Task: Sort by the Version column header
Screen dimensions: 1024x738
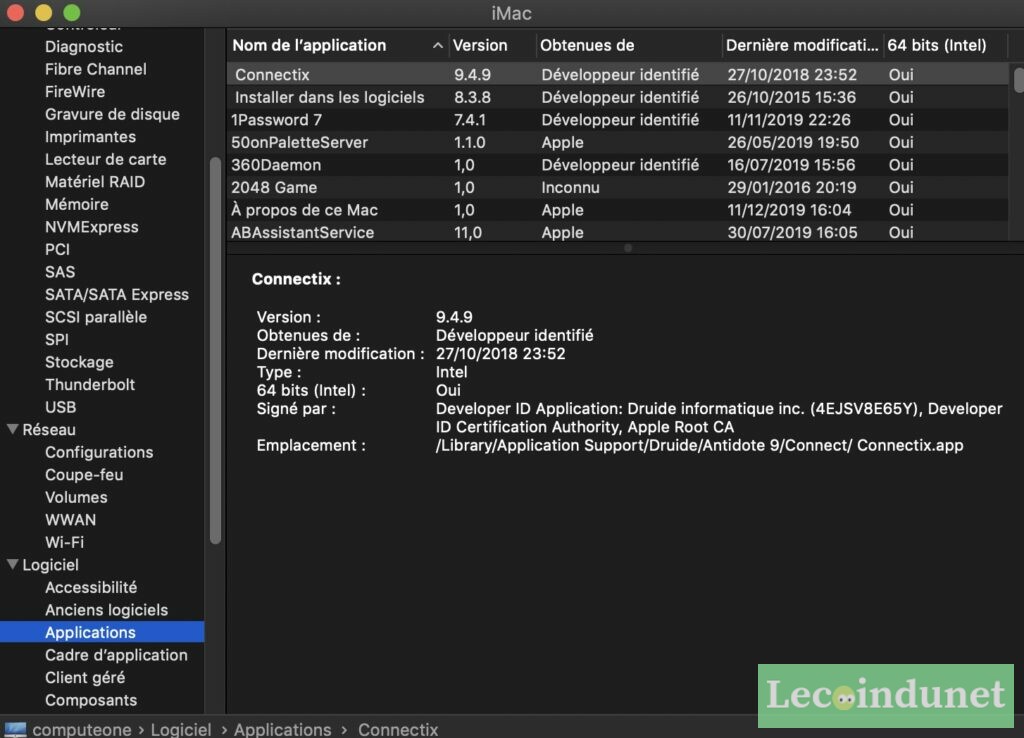Action: tap(480, 45)
